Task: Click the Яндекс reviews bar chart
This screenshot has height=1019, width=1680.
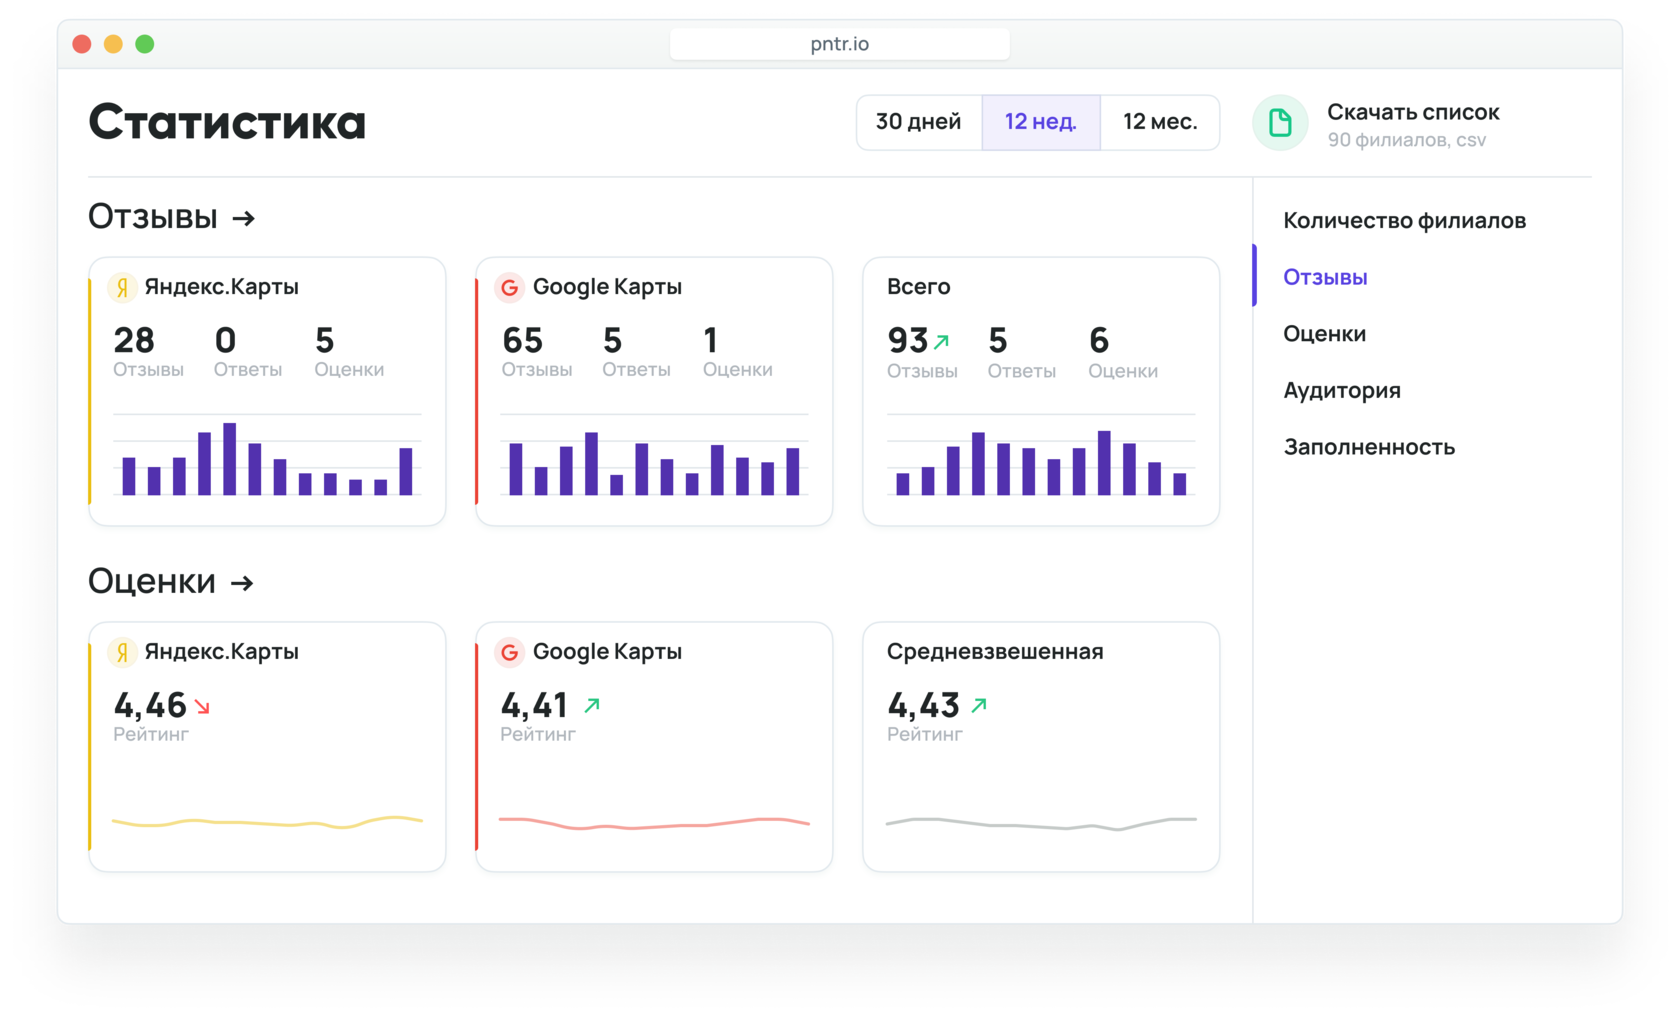Action: [x=267, y=456]
